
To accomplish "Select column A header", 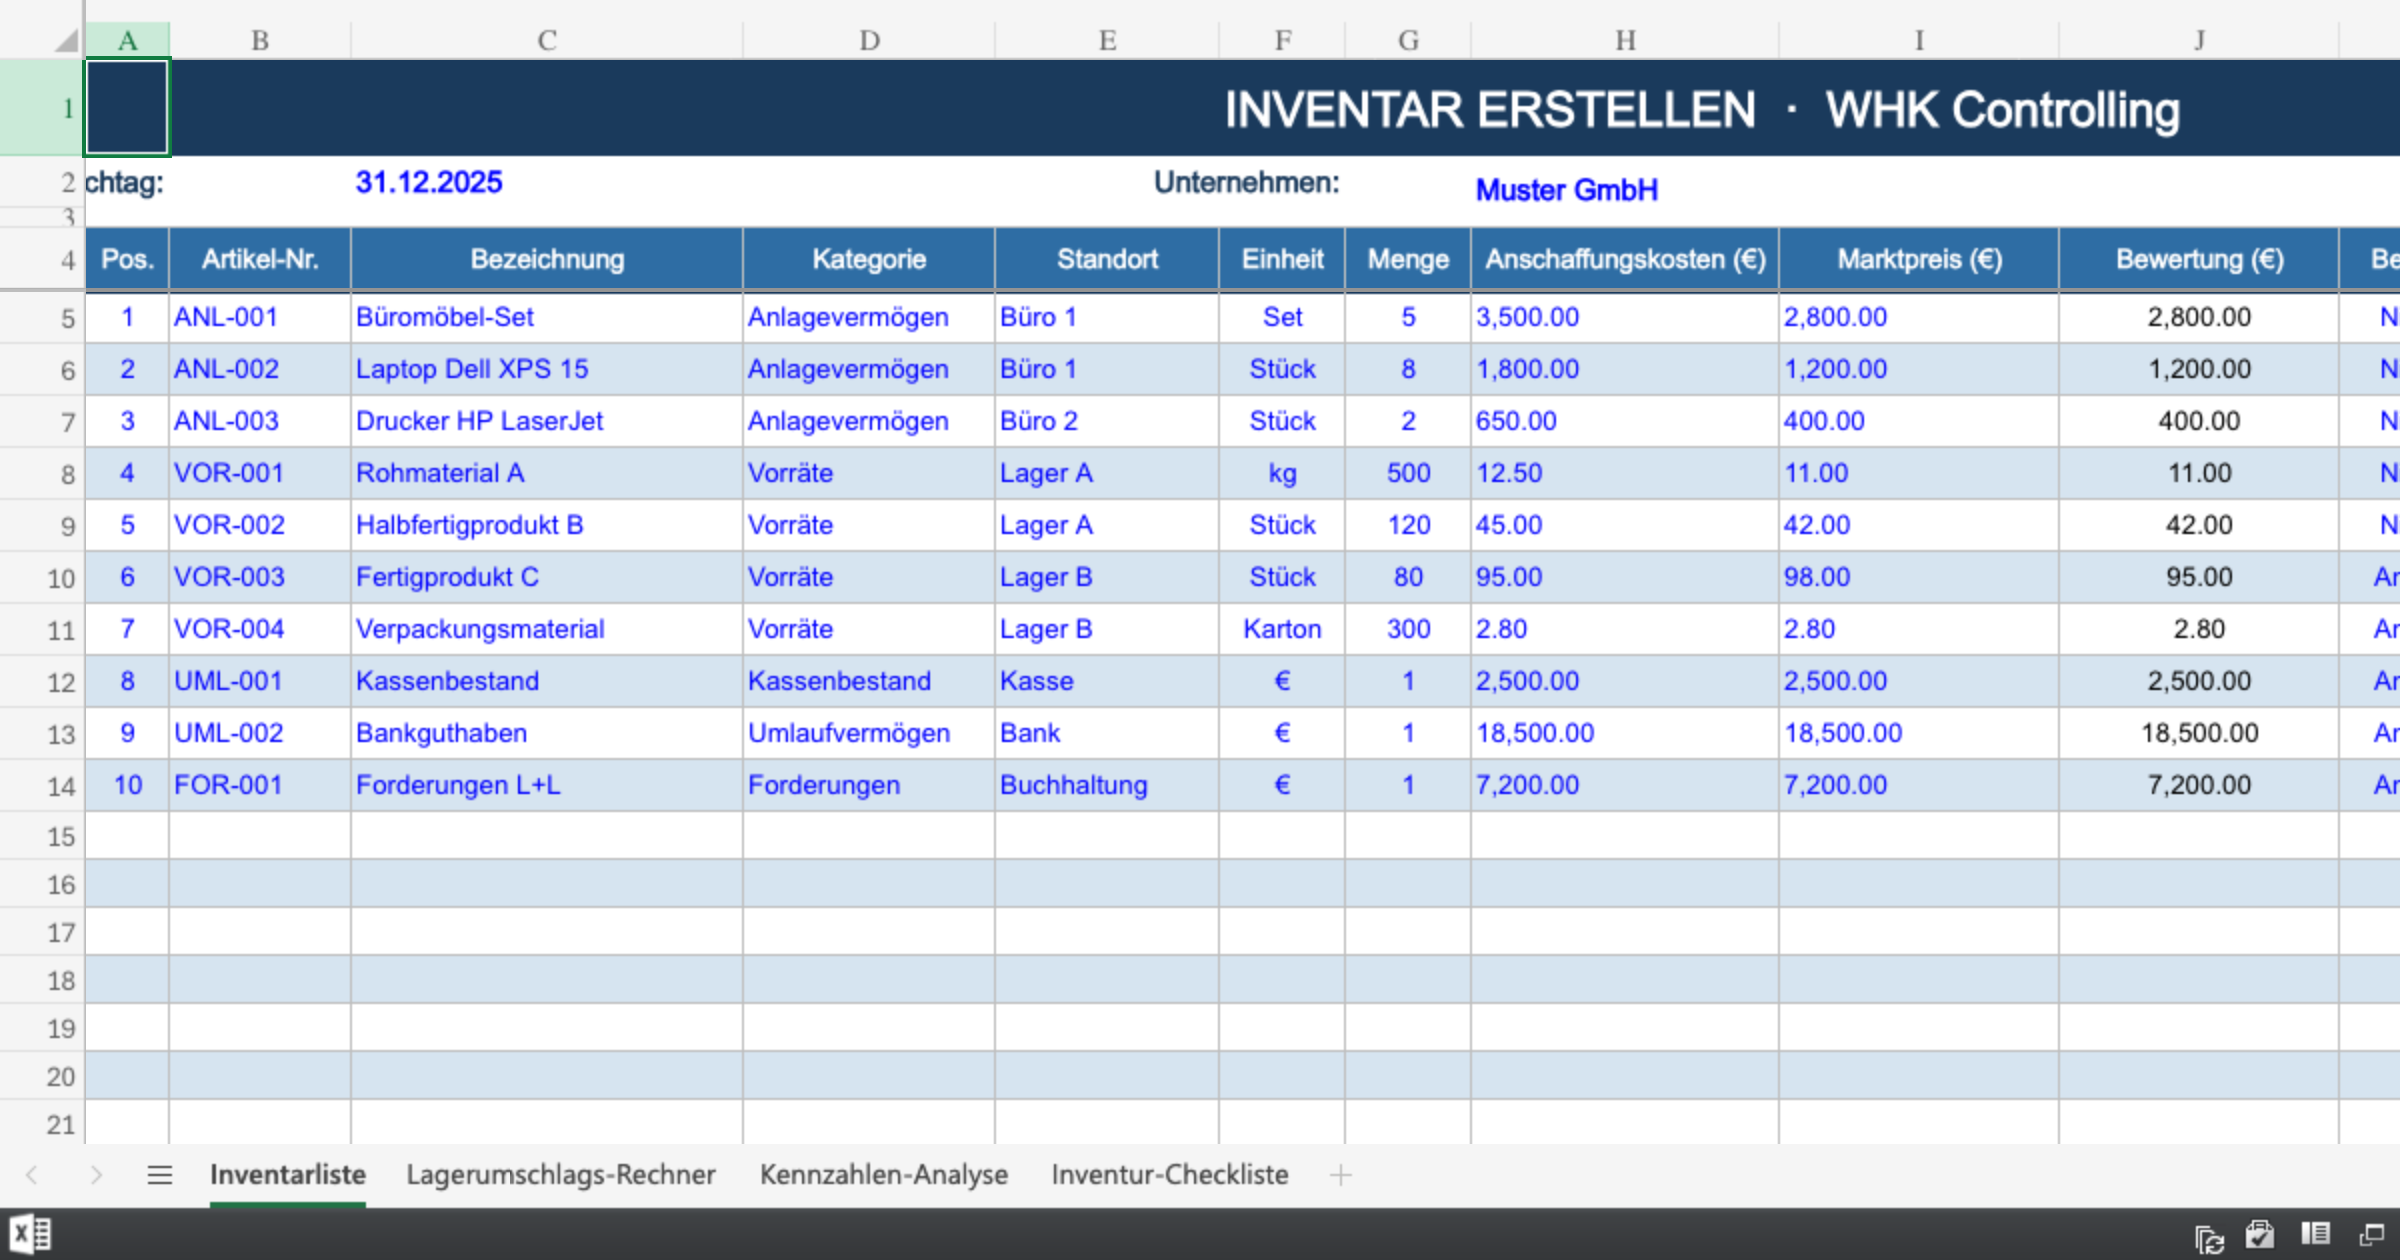I will point(127,40).
